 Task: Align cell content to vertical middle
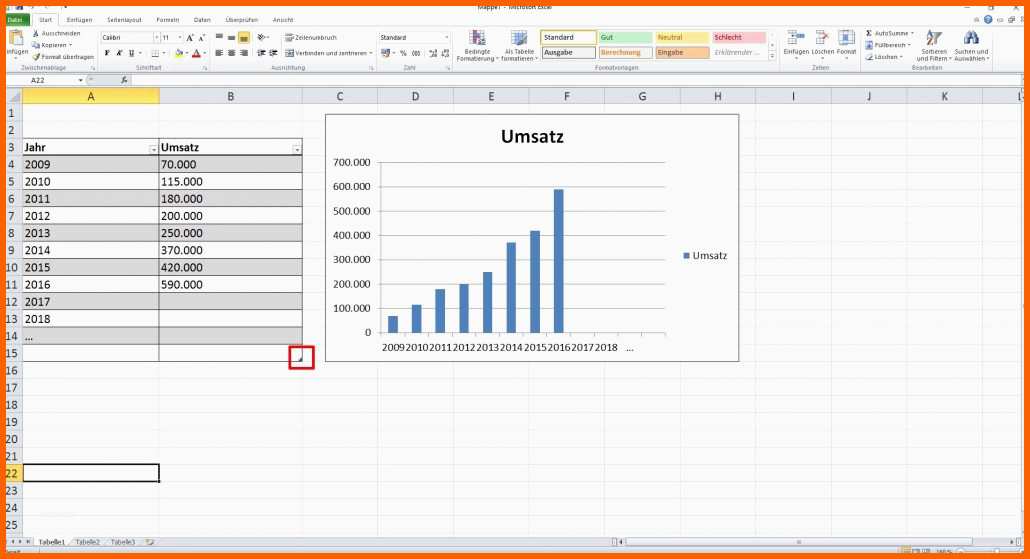tap(231, 38)
